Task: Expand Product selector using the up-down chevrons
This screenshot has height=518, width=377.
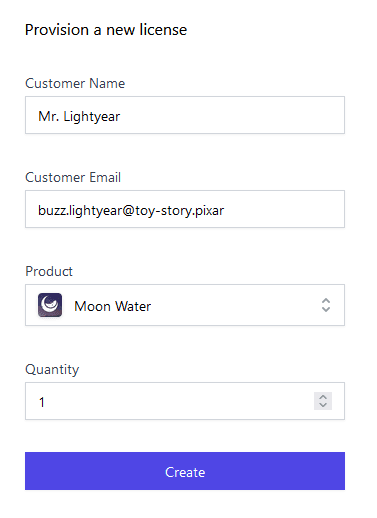Action: [326, 305]
